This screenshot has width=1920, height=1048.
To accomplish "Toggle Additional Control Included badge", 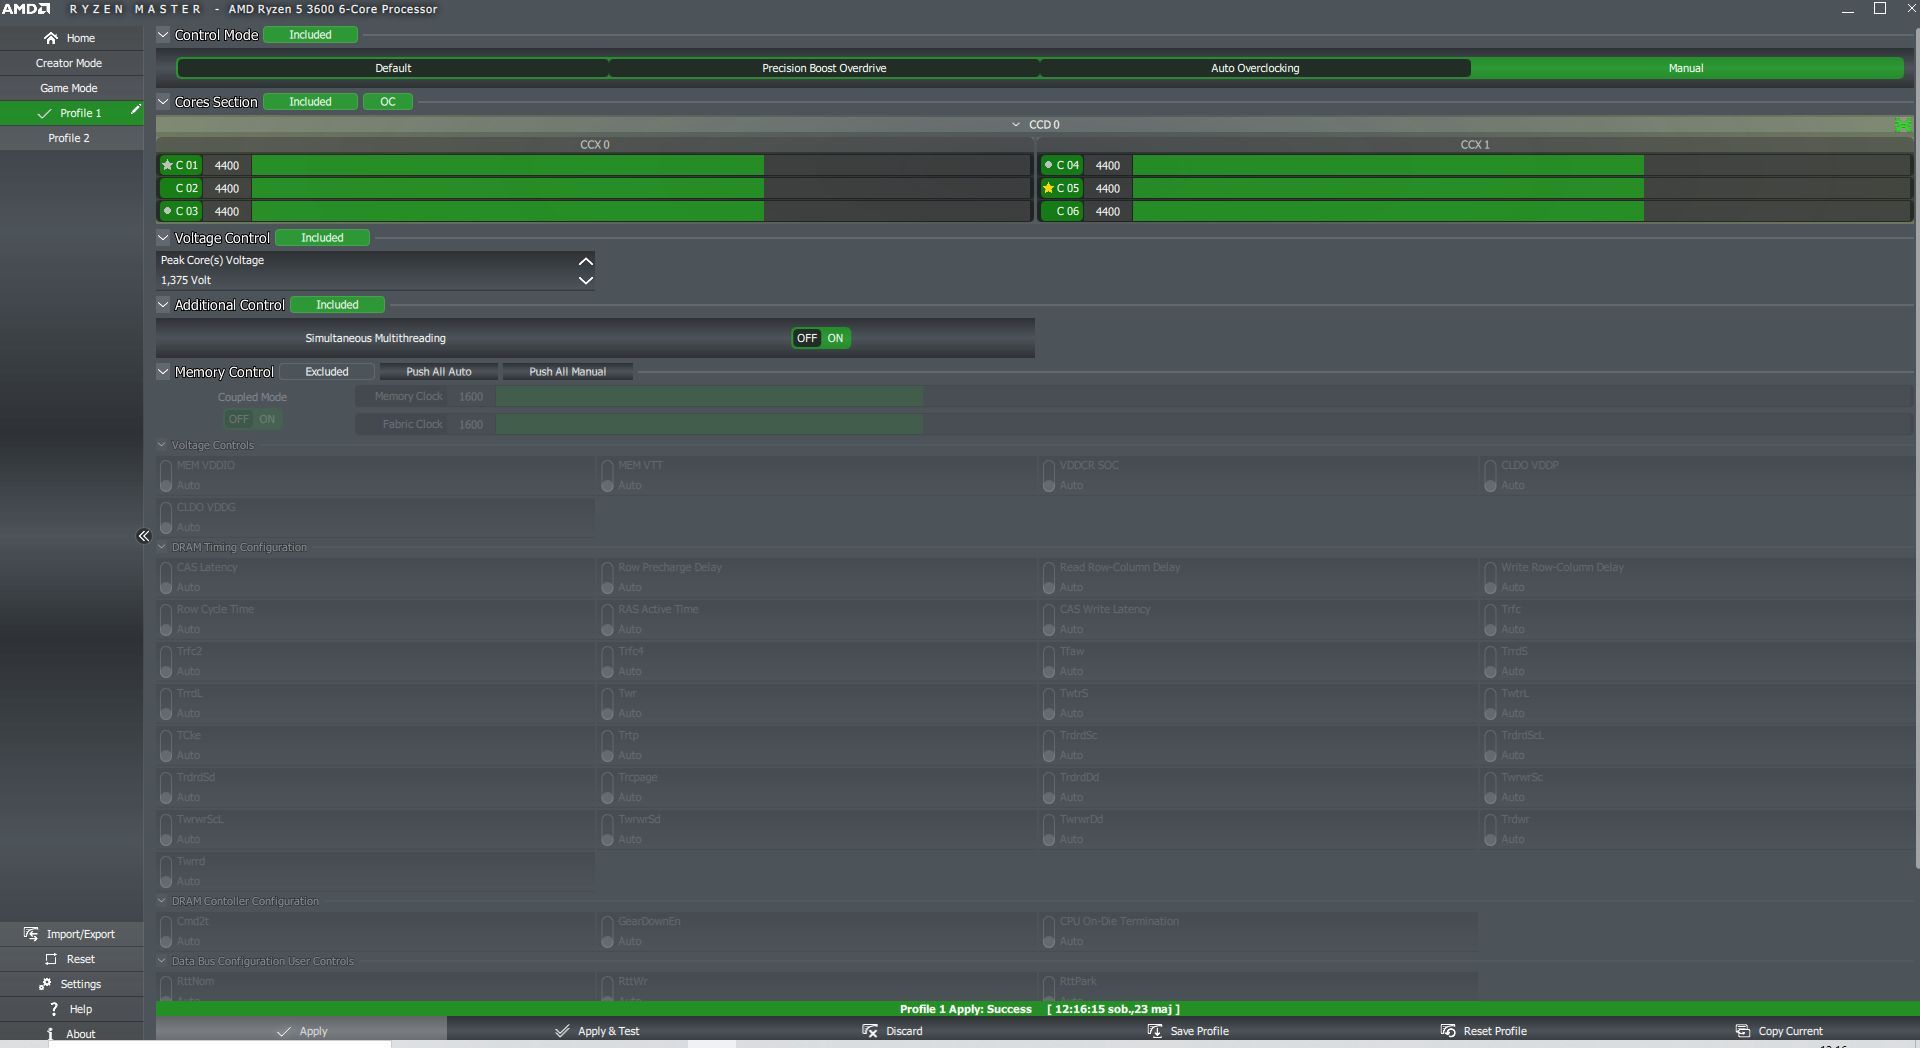I will tap(337, 305).
